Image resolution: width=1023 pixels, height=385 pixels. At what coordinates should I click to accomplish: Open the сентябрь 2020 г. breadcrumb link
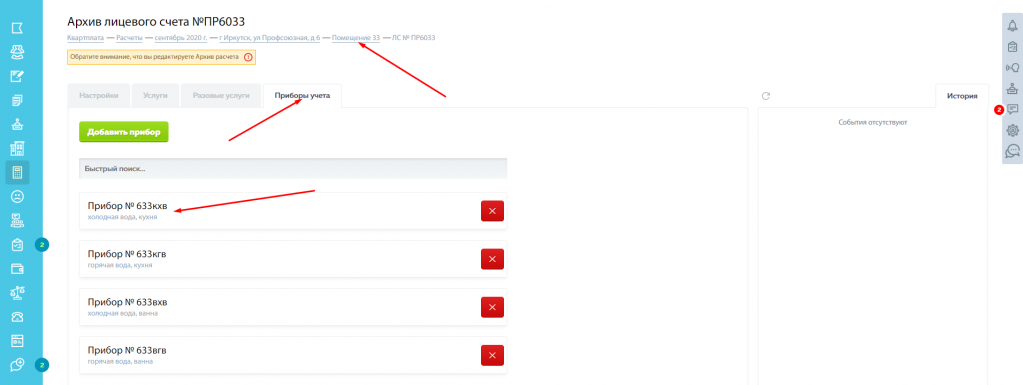(182, 38)
